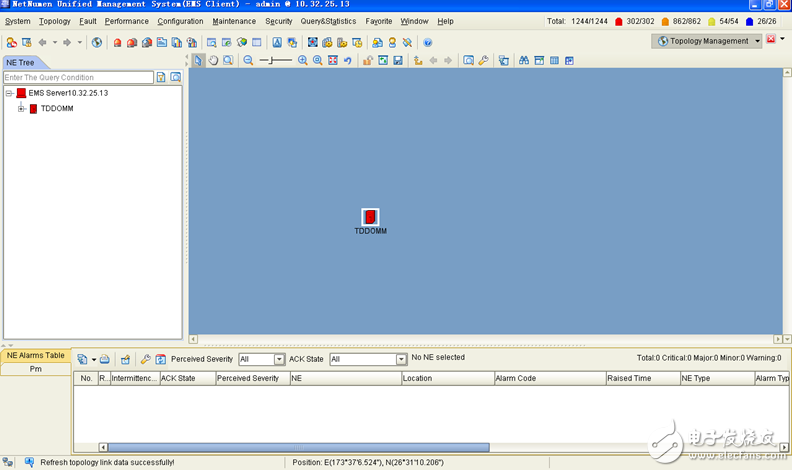Open the Fault menu

(88, 21)
